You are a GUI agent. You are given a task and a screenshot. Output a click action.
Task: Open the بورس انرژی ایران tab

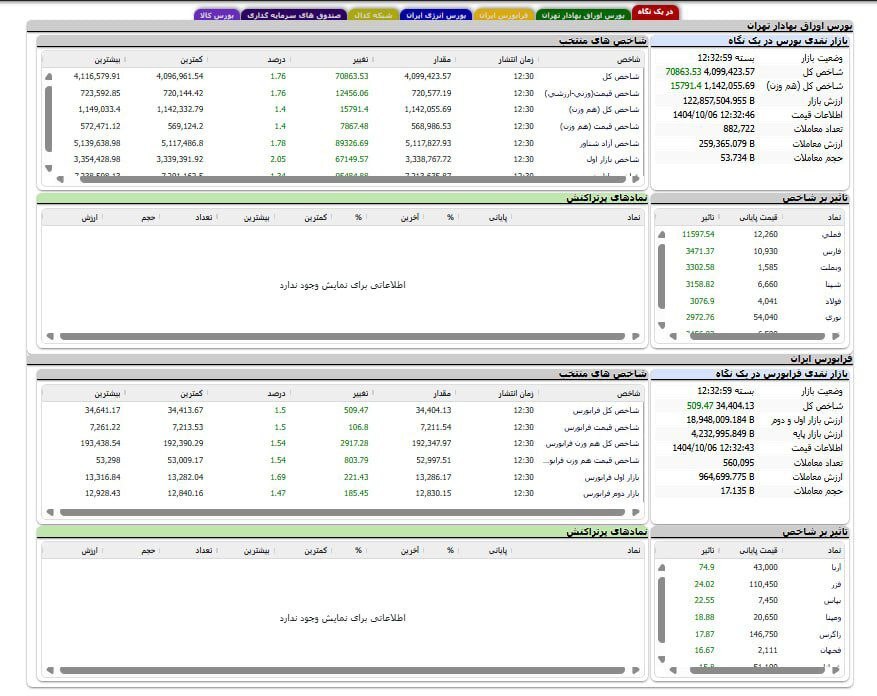click(436, 16)
